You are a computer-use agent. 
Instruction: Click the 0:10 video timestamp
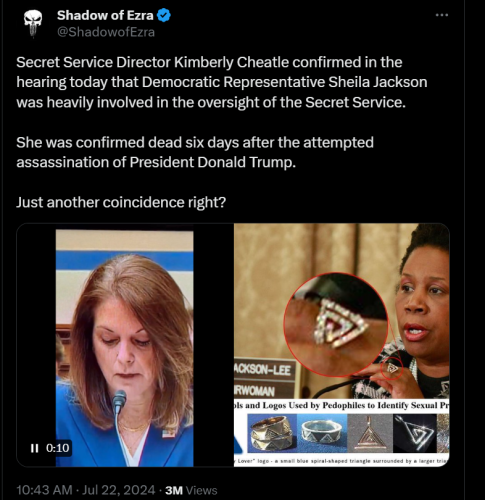tap(58, 448)
